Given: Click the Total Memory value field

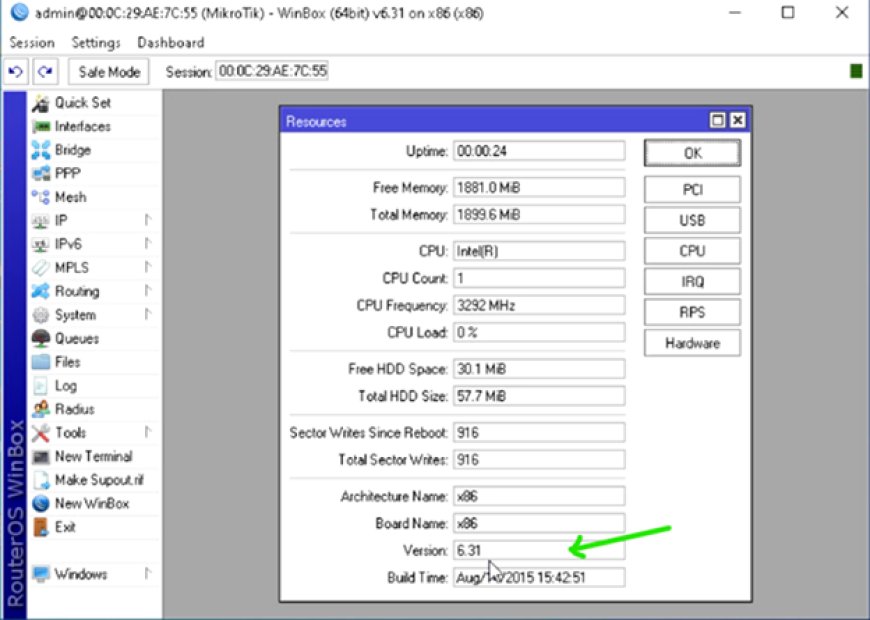Looking at the screenshot, I should 539,215.
